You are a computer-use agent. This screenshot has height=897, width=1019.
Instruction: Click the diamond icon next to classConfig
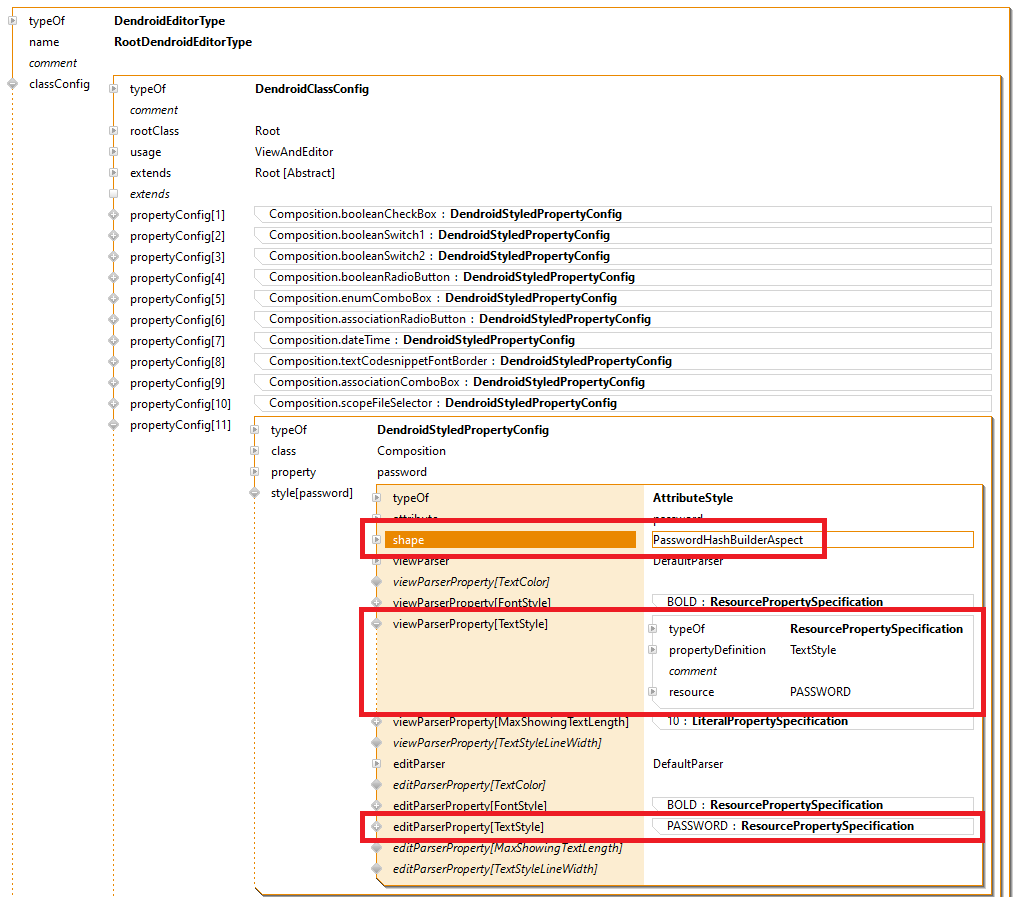pos(13,84)
